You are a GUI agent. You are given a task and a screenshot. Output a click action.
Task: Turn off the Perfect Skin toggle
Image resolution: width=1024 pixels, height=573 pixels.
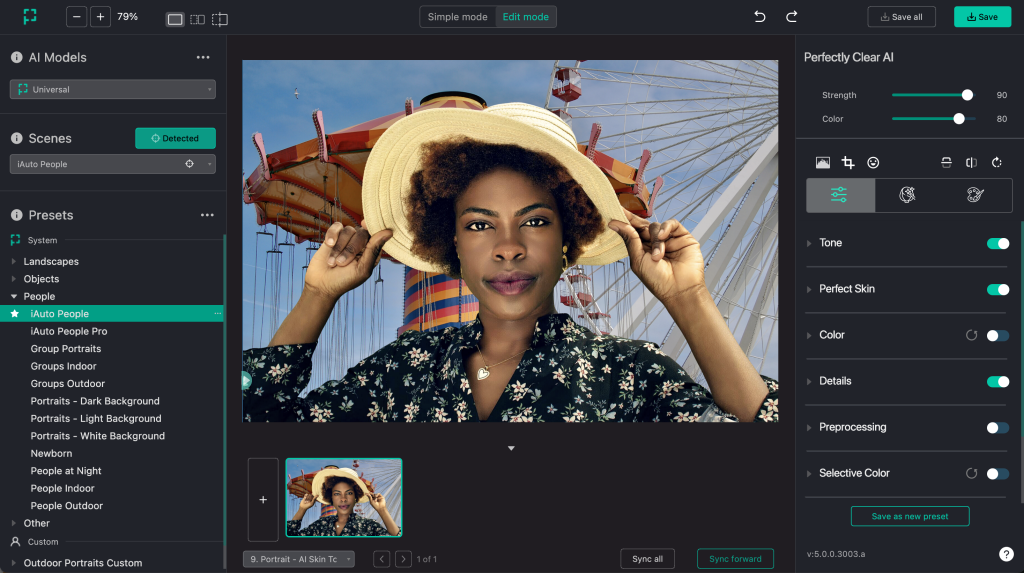(997, 289)
